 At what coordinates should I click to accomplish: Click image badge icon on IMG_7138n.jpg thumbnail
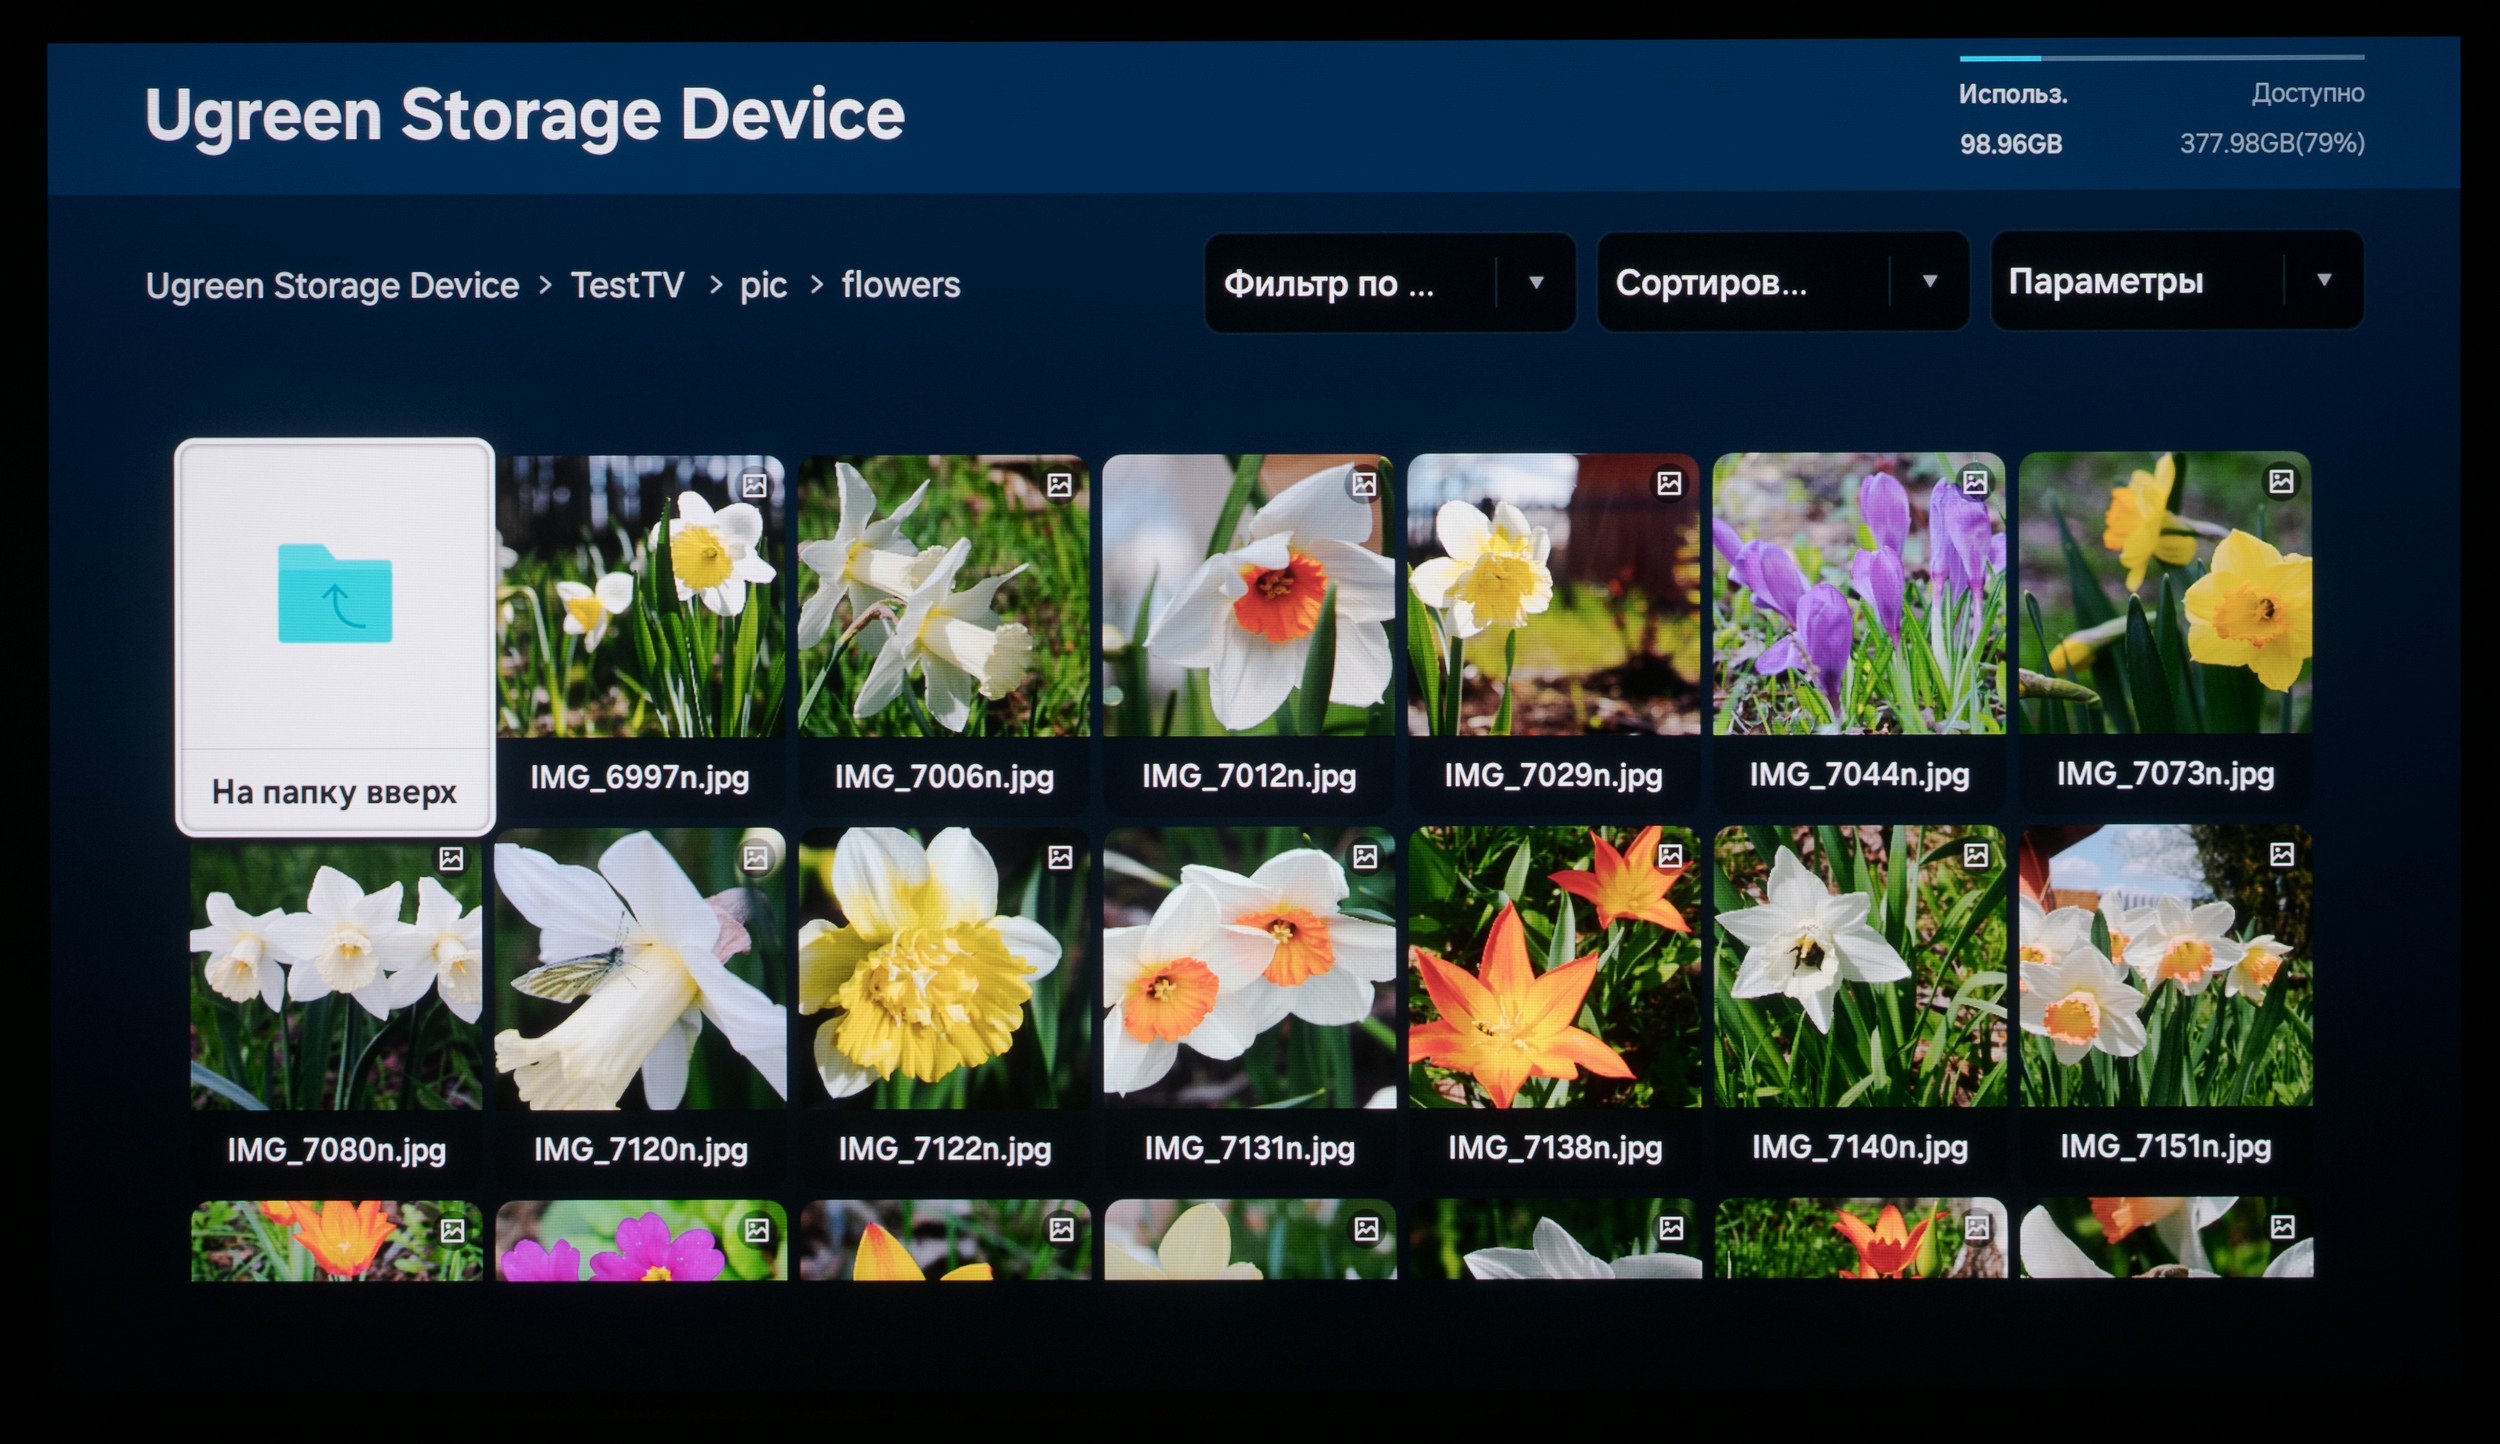coord(1671,856)
